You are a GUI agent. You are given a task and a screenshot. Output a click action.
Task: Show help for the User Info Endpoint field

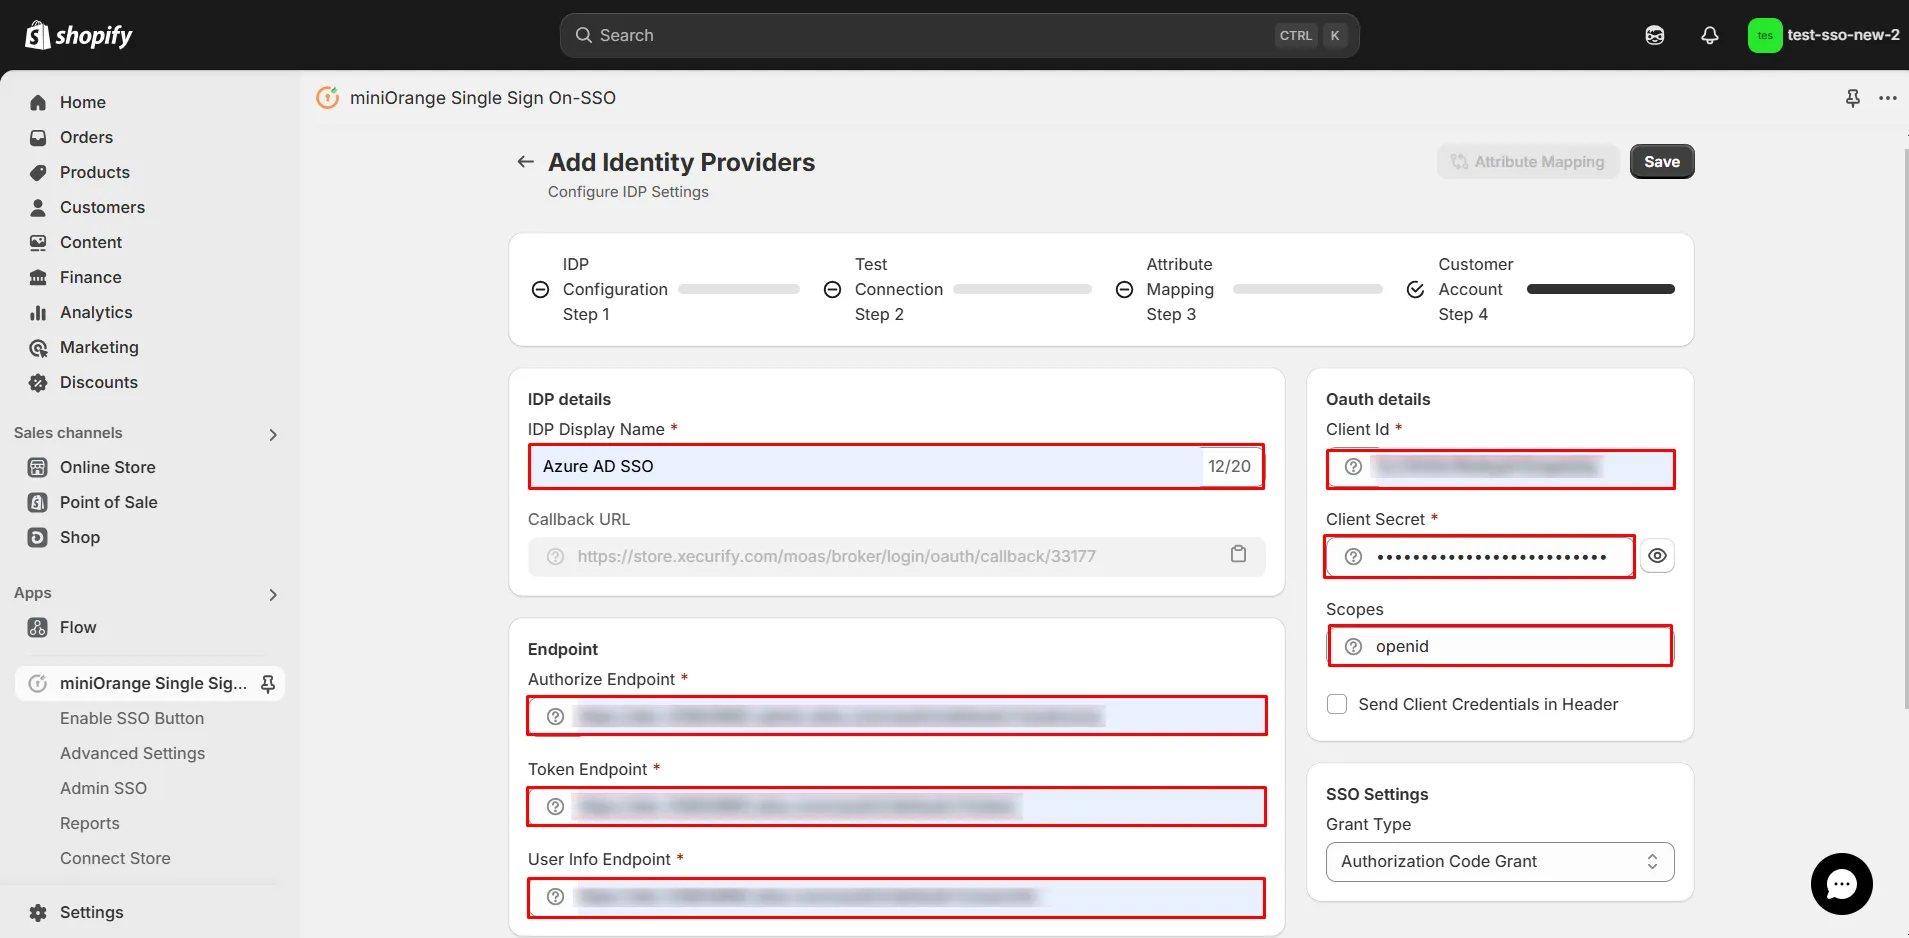click(555, 896)
